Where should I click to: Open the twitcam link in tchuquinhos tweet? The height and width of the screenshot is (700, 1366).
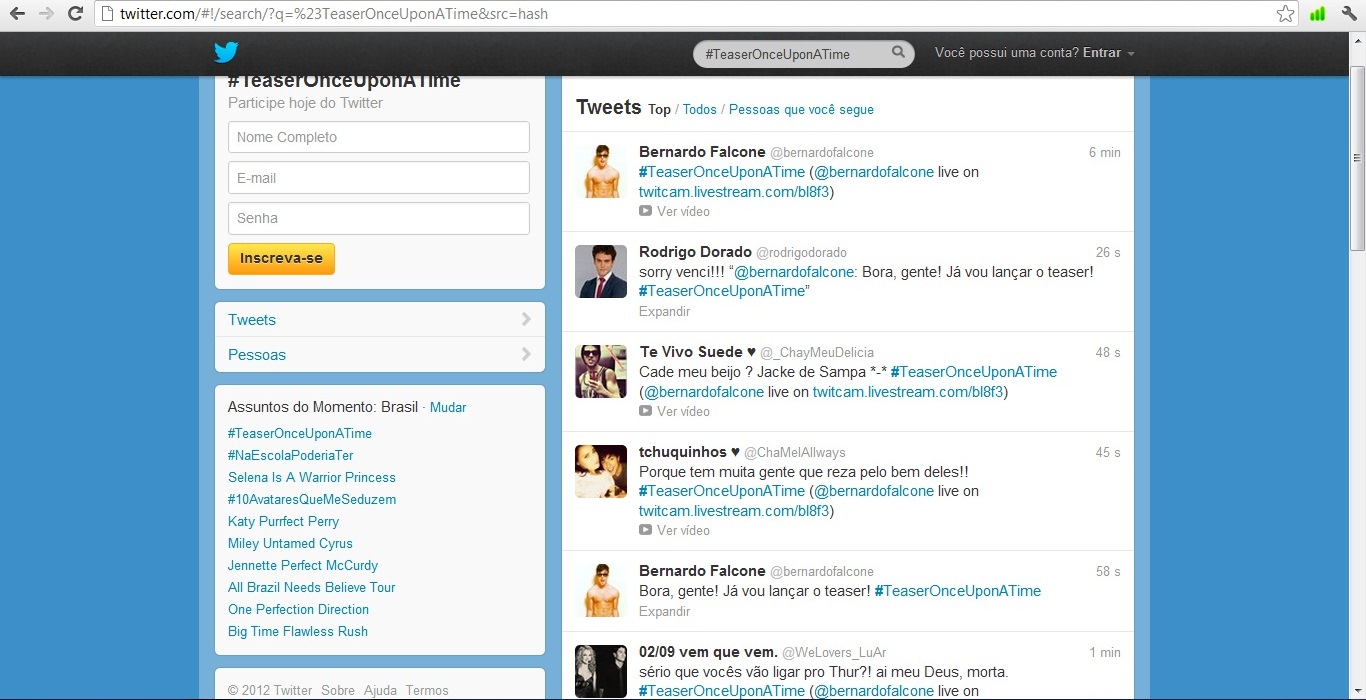(x=734, y=511)
